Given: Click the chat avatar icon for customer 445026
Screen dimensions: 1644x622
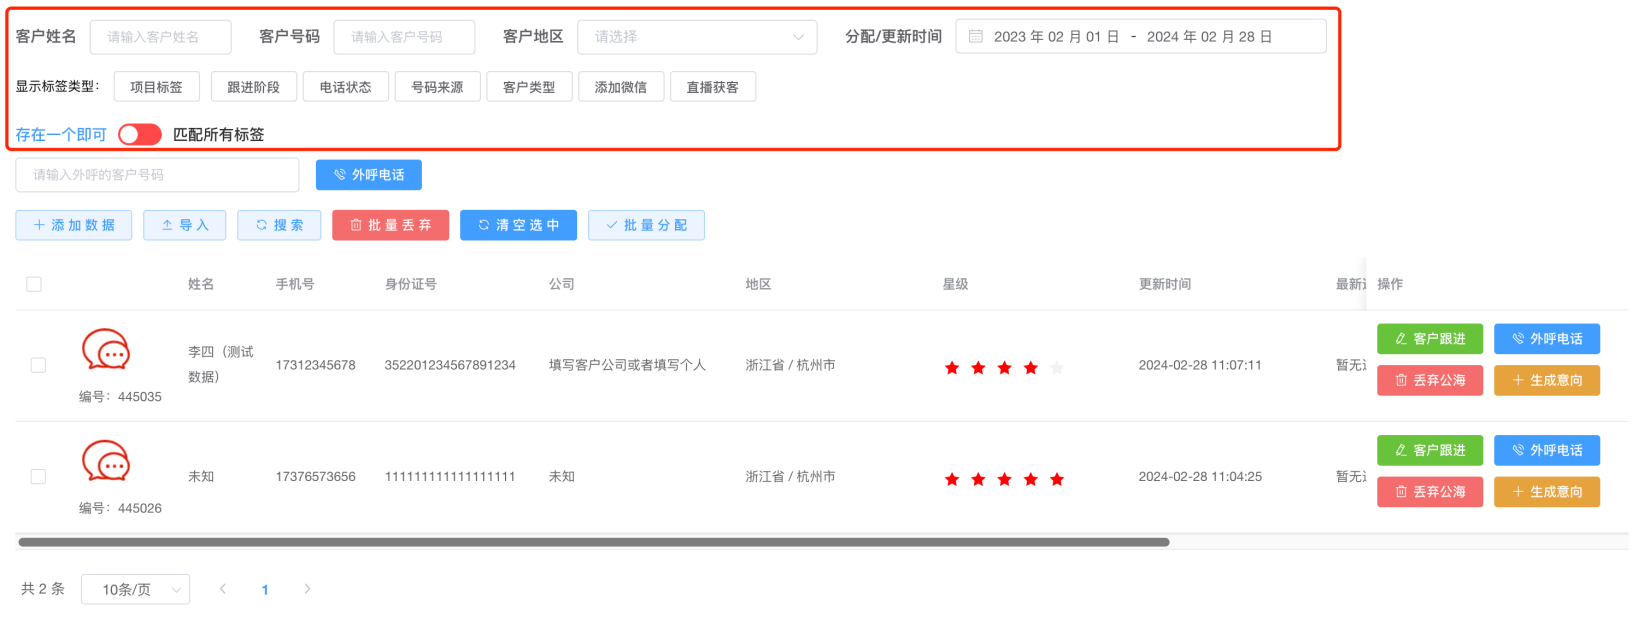Looking at the screenshot, I should 106,462.
